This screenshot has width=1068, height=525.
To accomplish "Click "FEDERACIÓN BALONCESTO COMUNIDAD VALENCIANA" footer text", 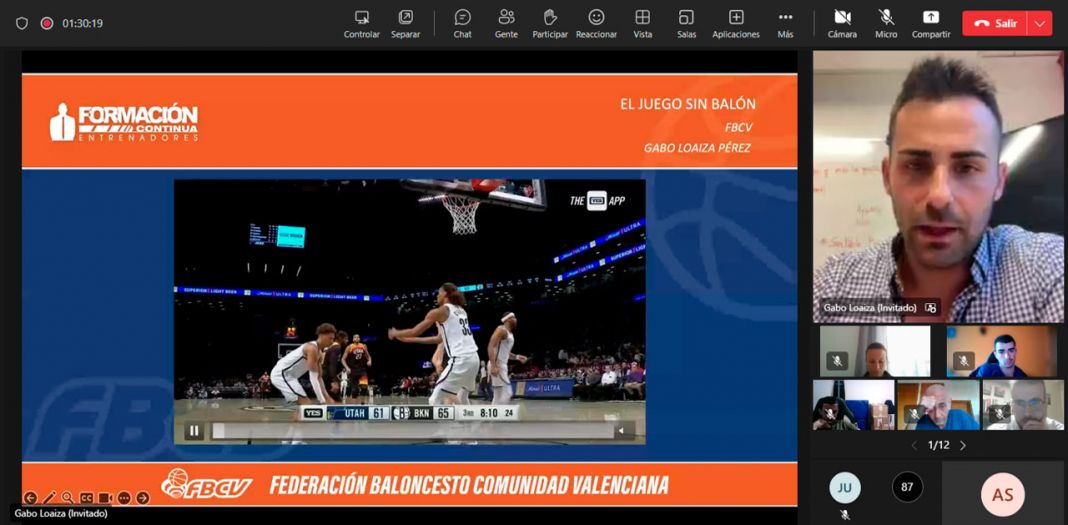I will click(469, 485).
